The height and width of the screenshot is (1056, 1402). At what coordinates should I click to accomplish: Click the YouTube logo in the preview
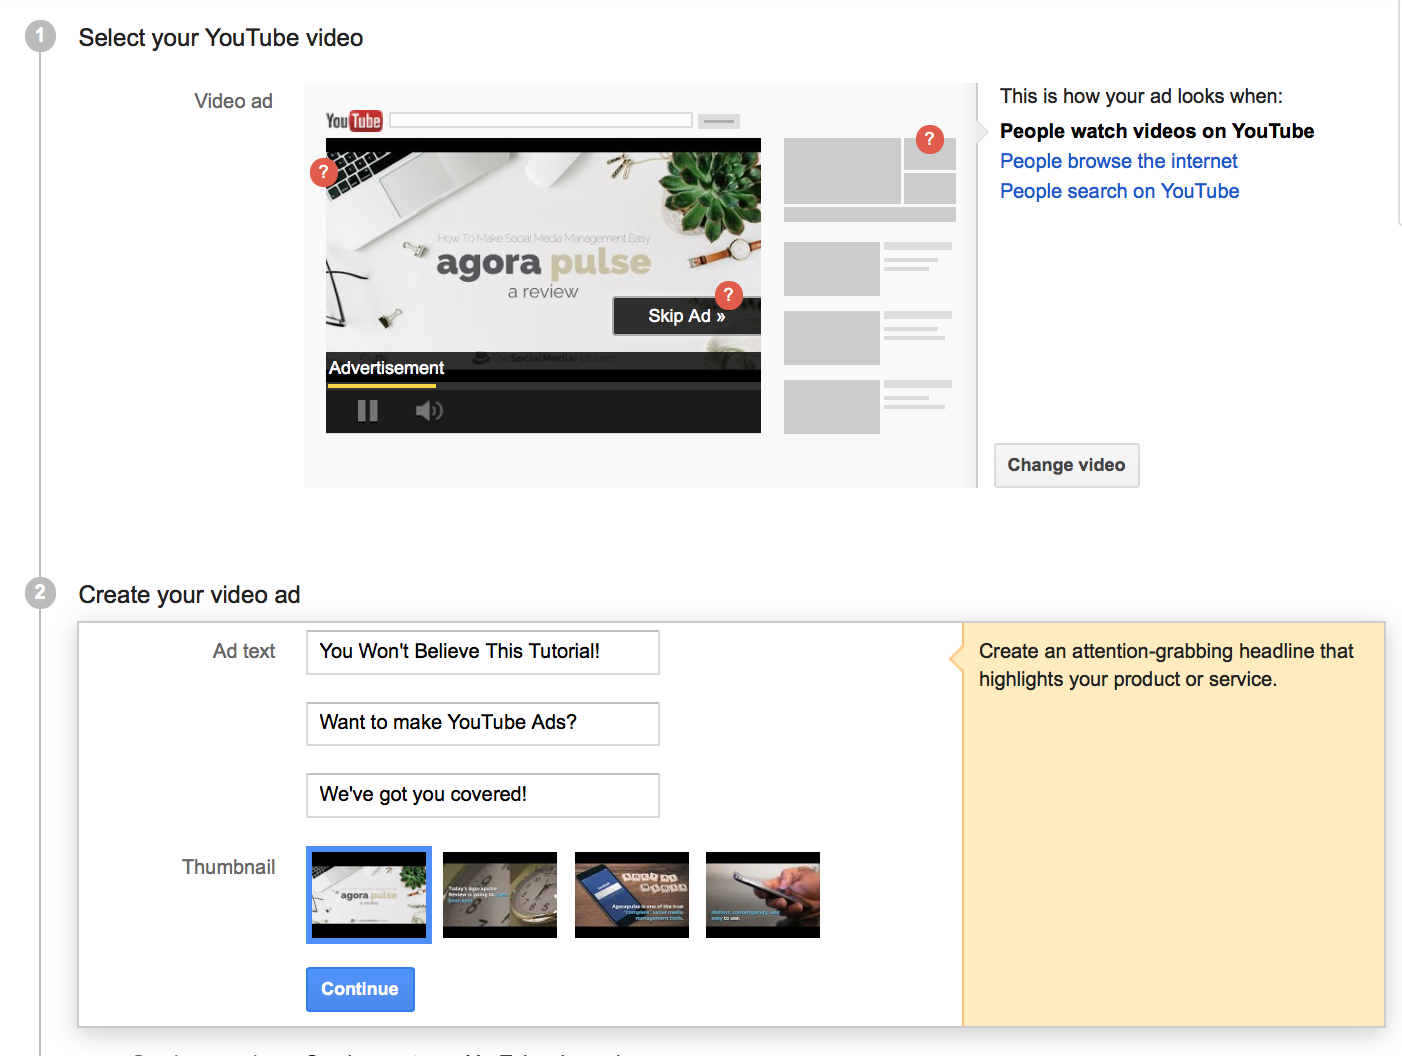click(353, 121)
